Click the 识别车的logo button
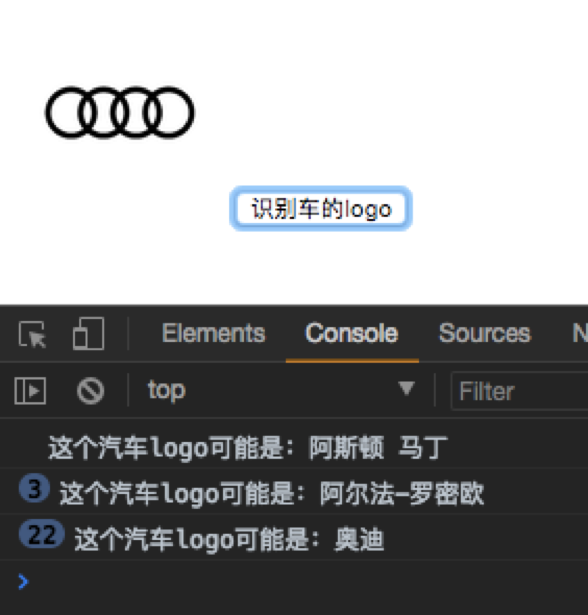The width and height of the screenshot is (588, 615). (321, 208)
